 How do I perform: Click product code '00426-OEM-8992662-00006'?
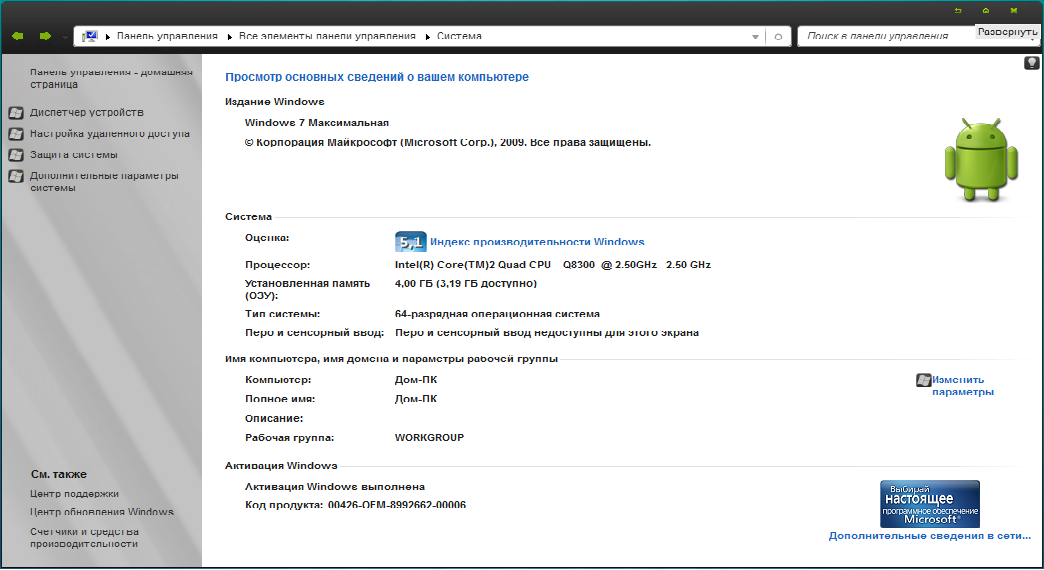point(397,505)
